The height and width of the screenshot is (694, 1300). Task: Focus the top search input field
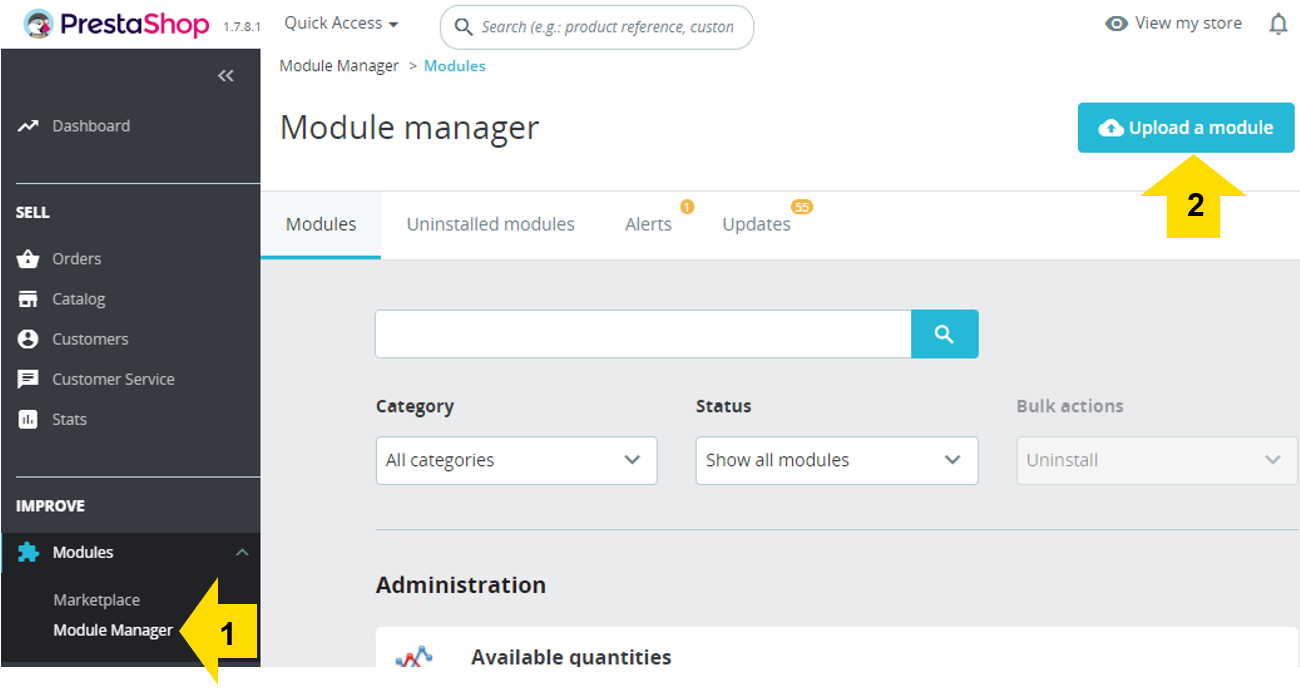click(597, 27)
